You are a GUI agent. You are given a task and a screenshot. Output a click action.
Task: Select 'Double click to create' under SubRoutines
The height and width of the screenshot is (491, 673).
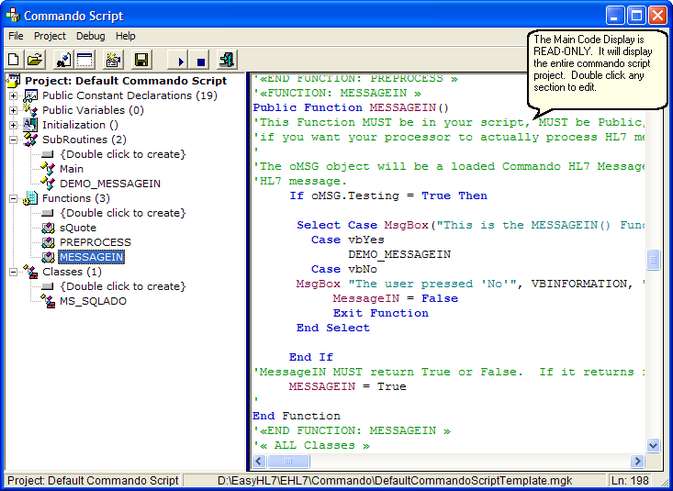coord(123,154)
